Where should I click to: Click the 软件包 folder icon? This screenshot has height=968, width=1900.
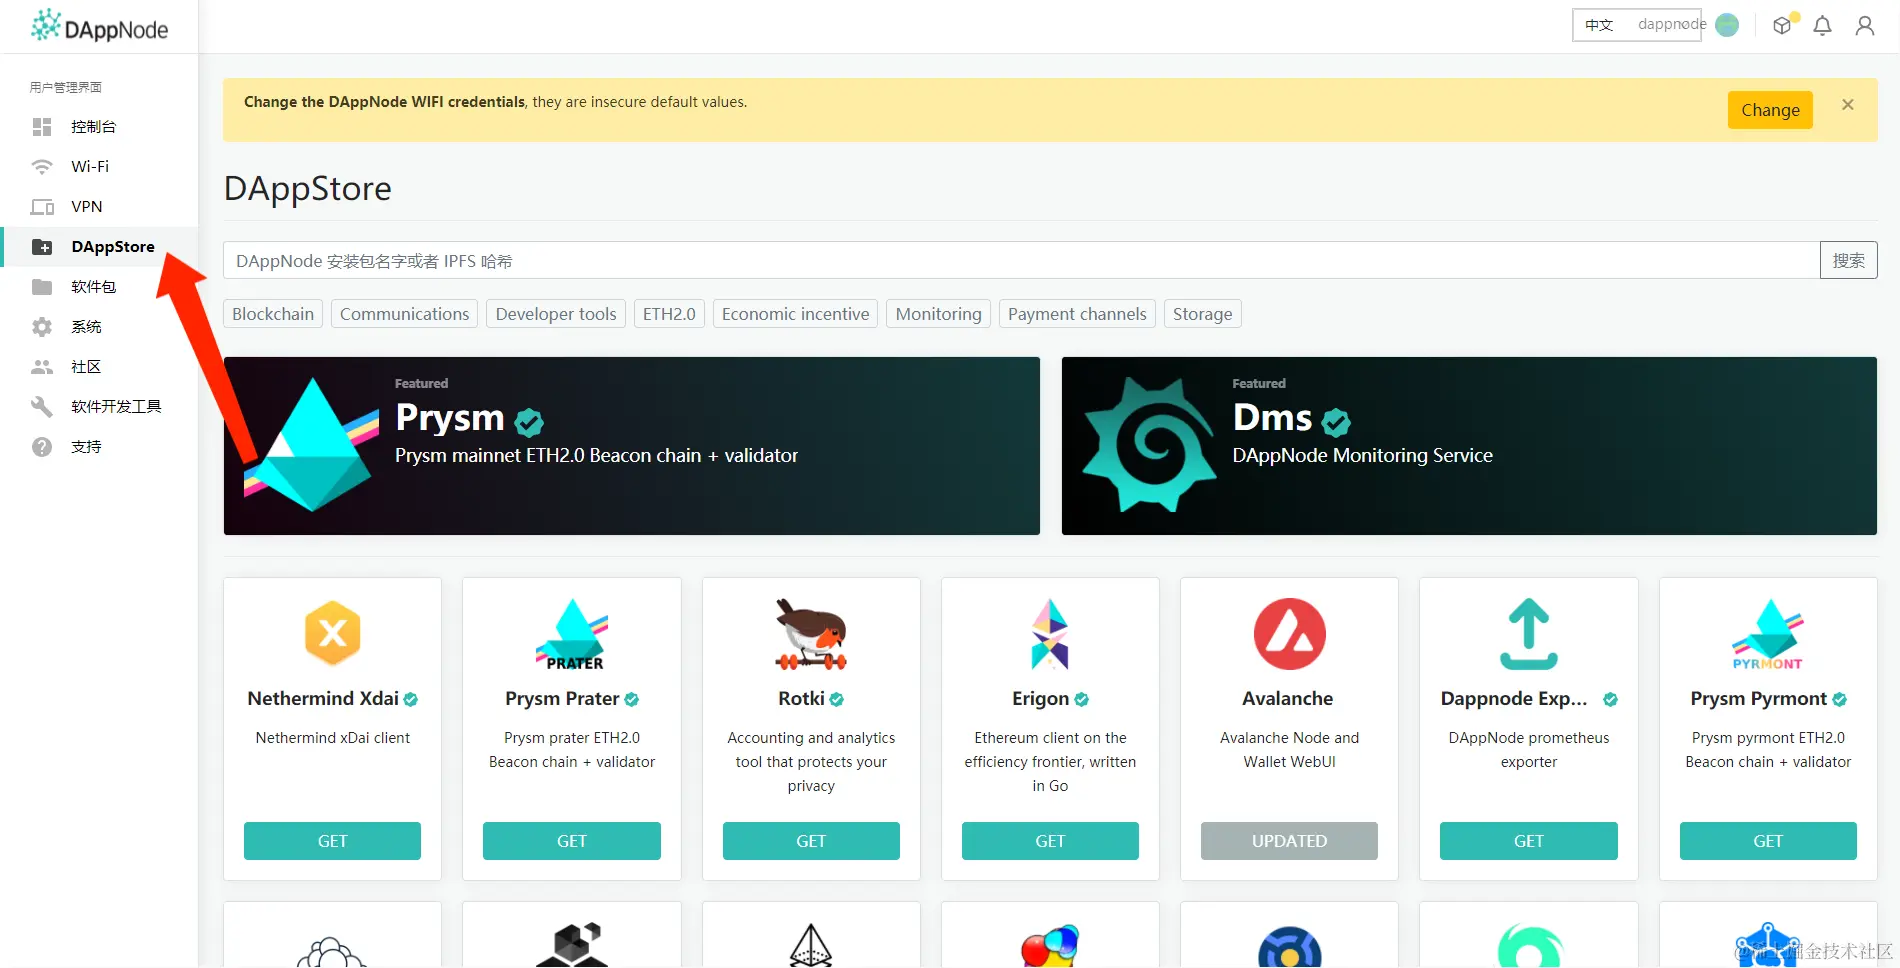click(x=42, y=287)
